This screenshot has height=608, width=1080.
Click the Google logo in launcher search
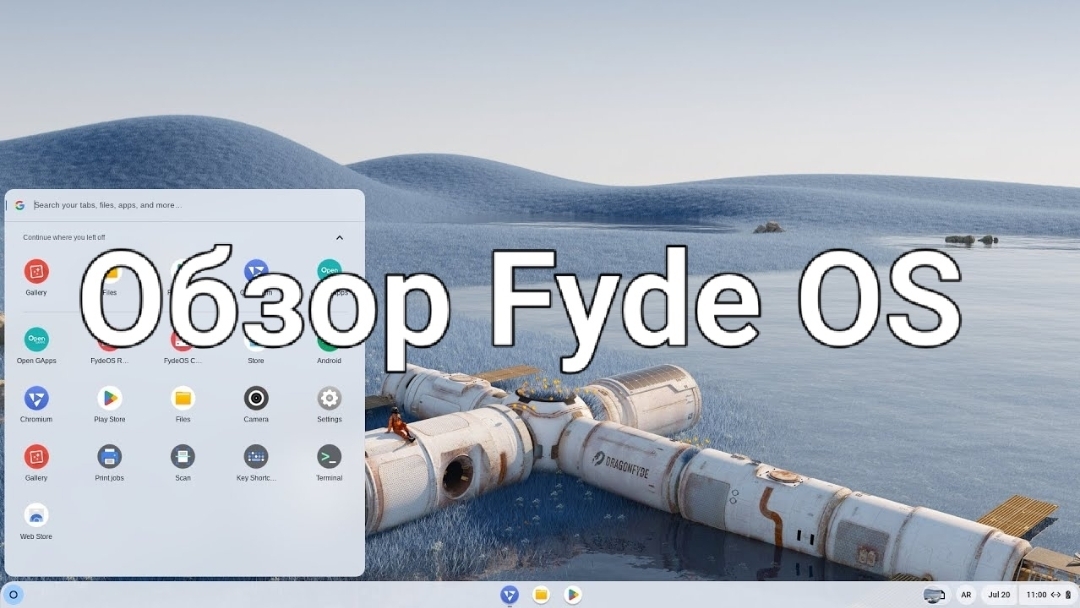[x=20, y=205]
